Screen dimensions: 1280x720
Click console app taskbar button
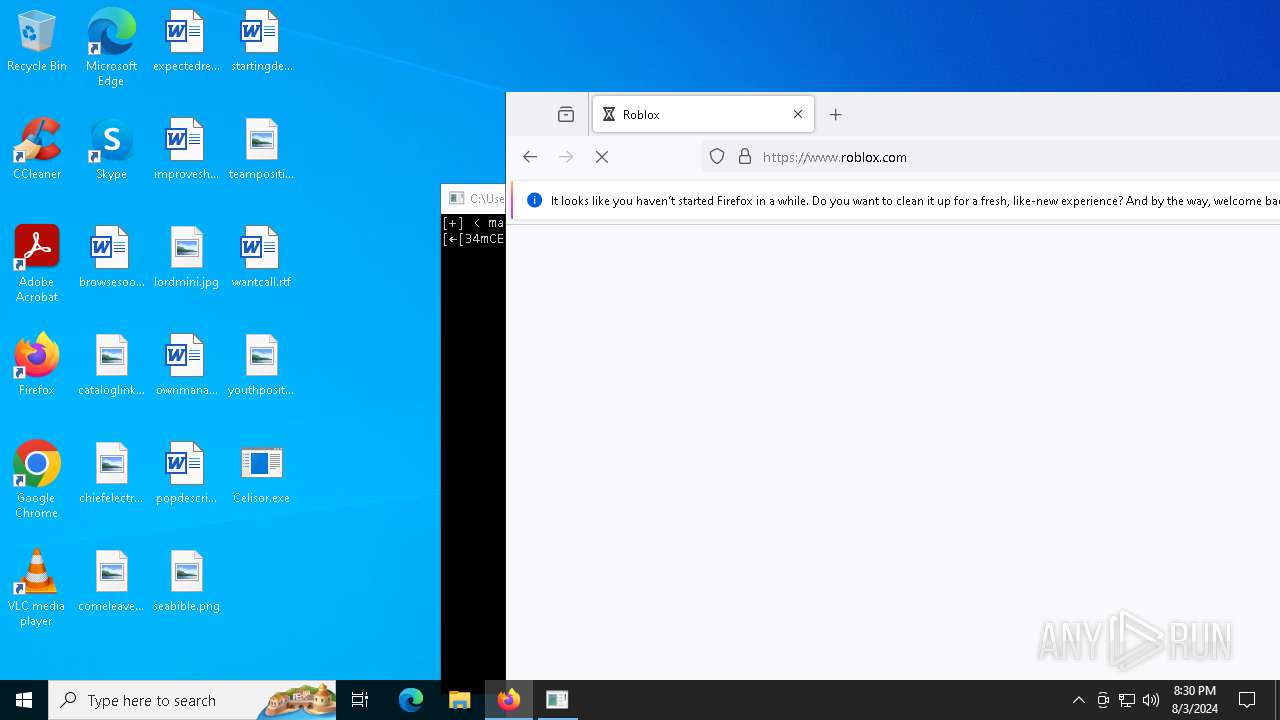pyautogui.click(x=558, y=700)
